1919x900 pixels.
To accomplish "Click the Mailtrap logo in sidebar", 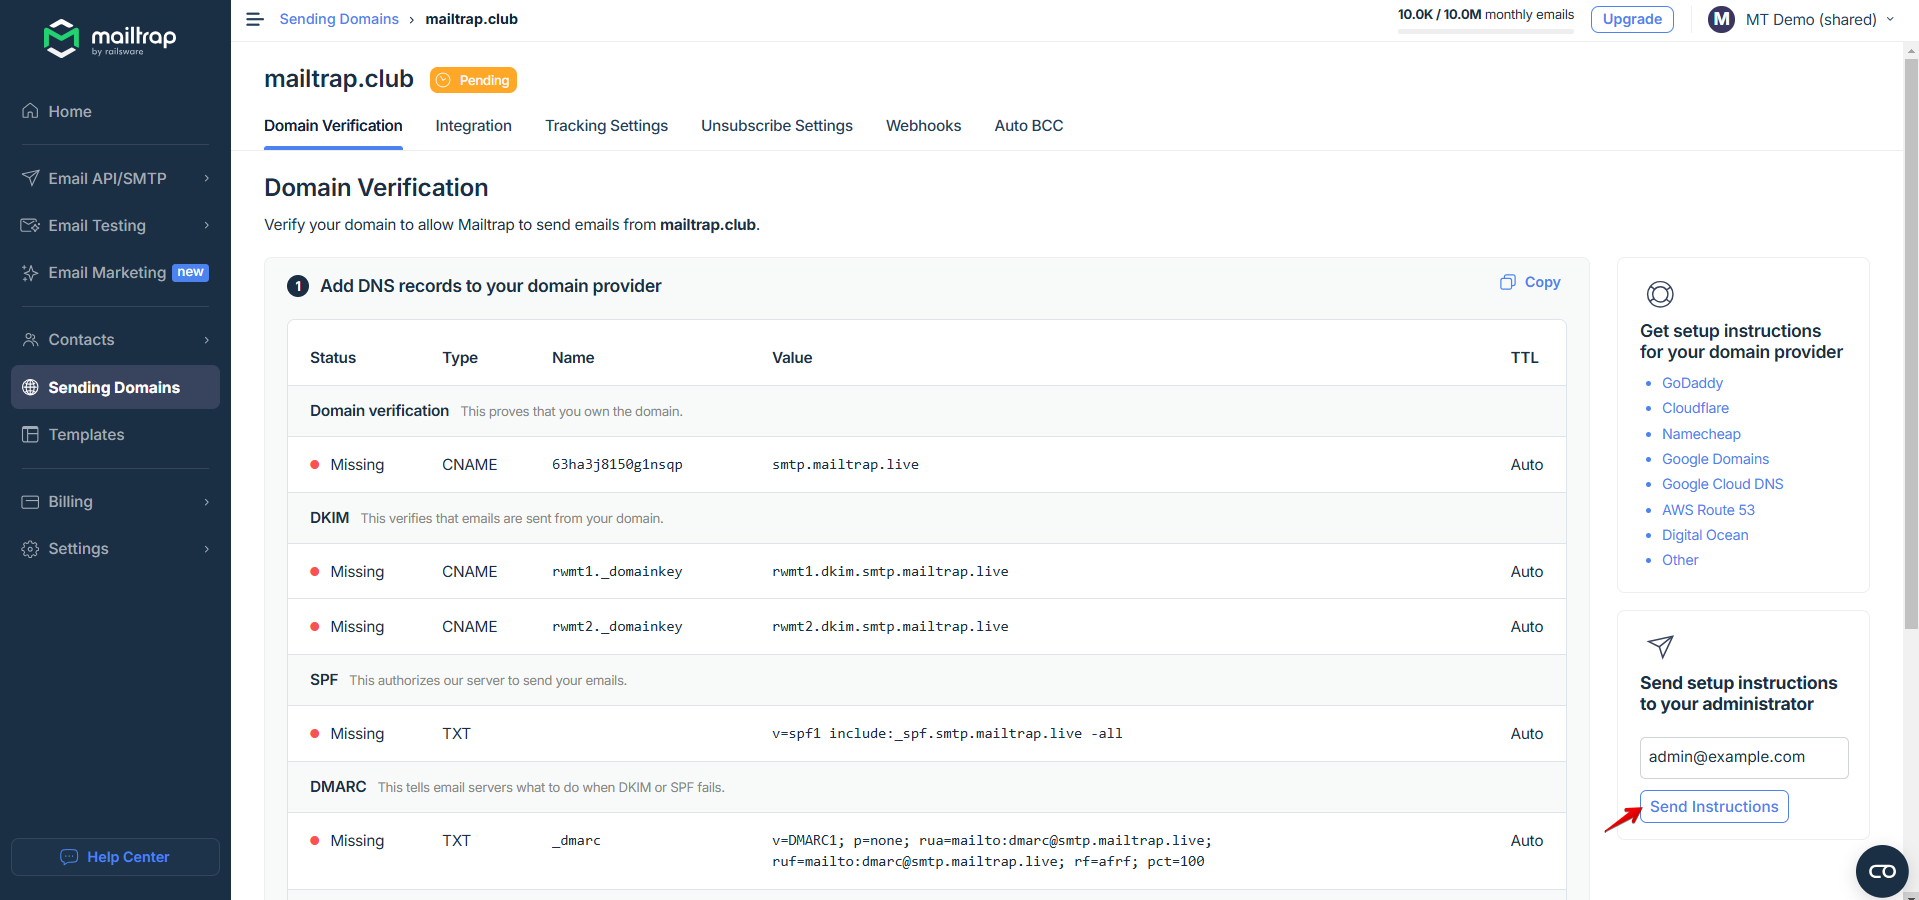I will (110, 38).
